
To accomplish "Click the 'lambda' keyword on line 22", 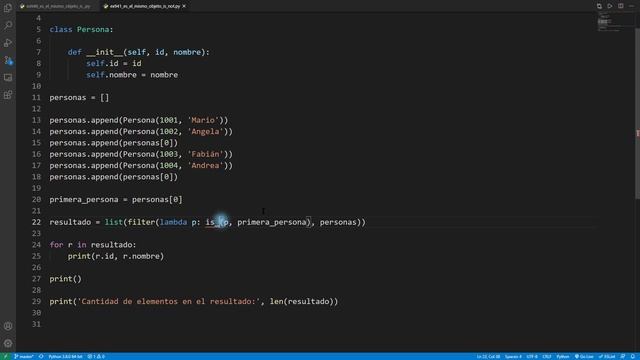I will coord(173,222).
